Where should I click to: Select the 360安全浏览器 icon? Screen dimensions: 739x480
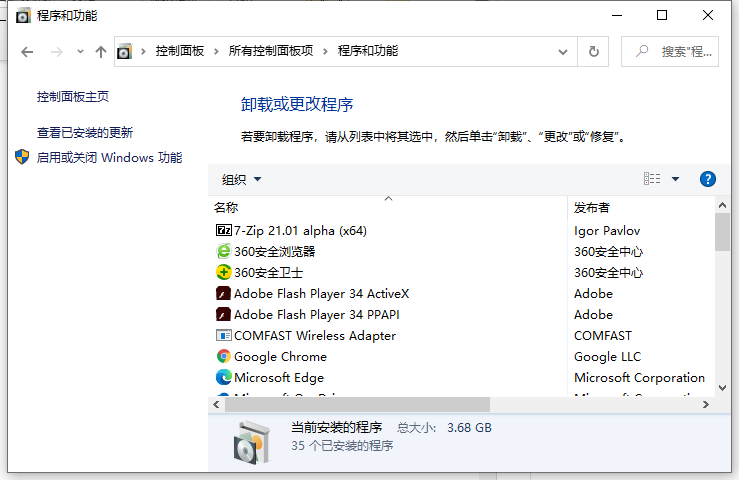pos(223,251)
